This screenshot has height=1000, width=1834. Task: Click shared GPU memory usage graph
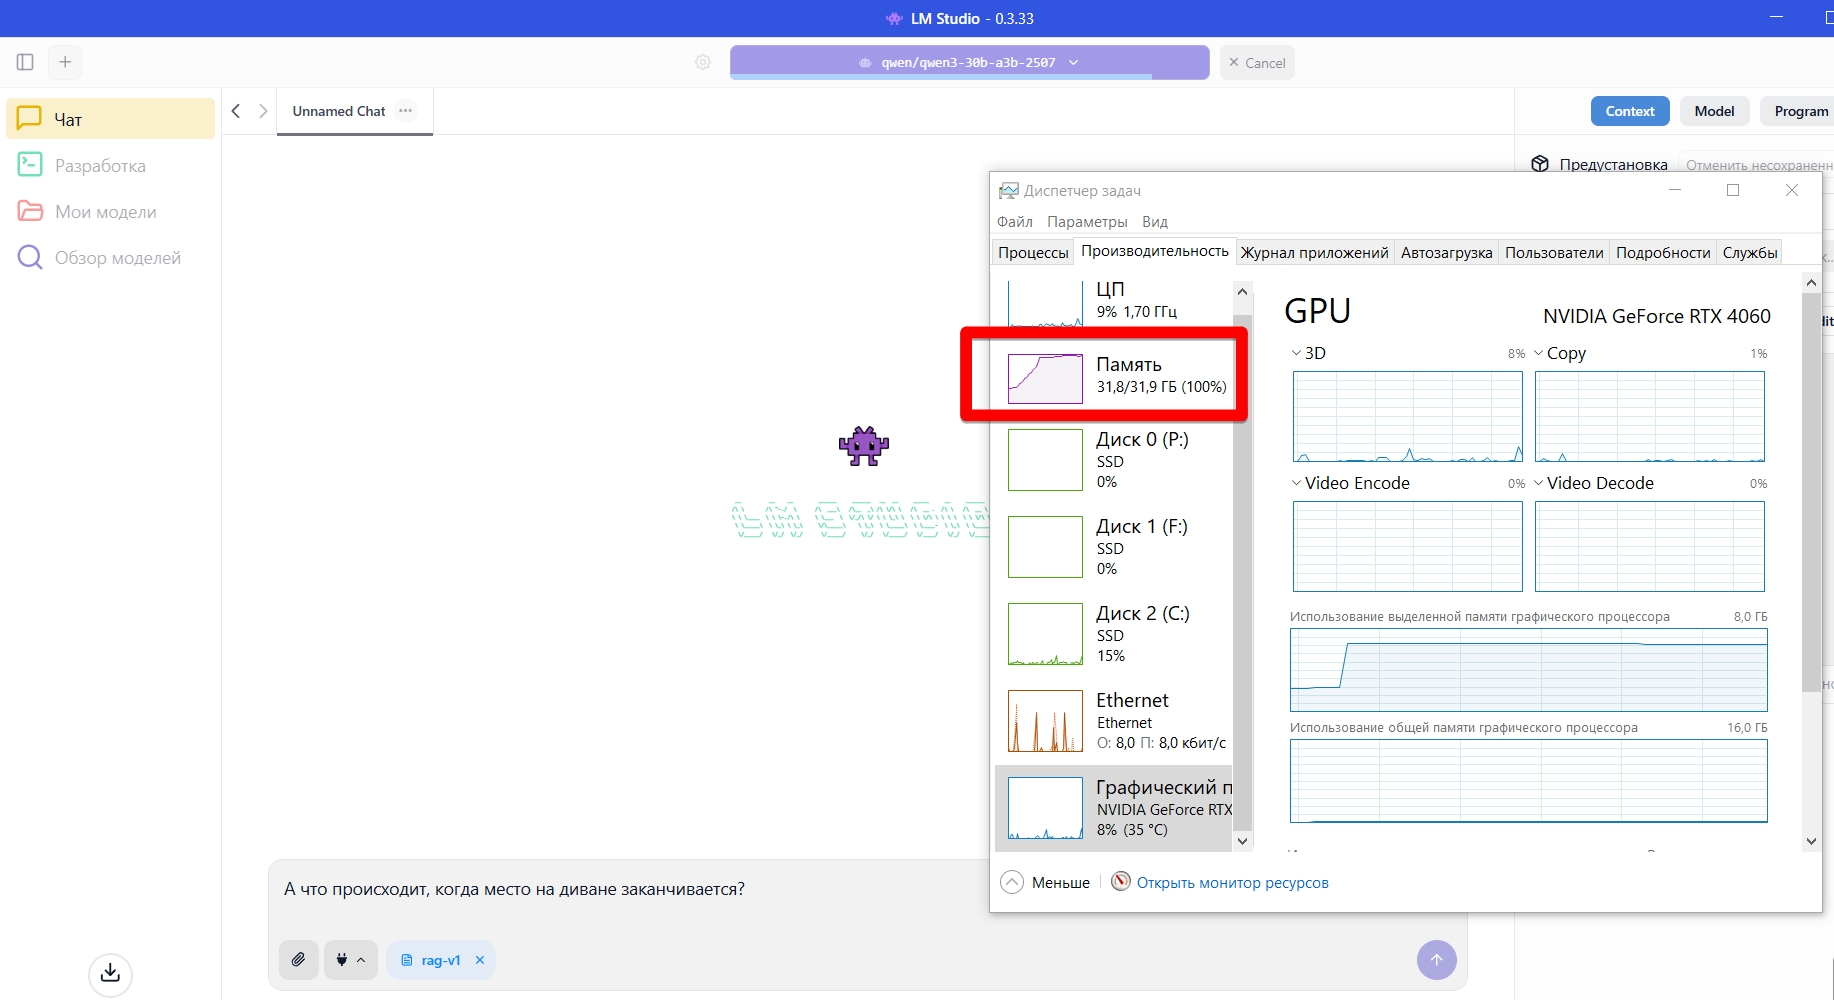tap(1529, 781)
